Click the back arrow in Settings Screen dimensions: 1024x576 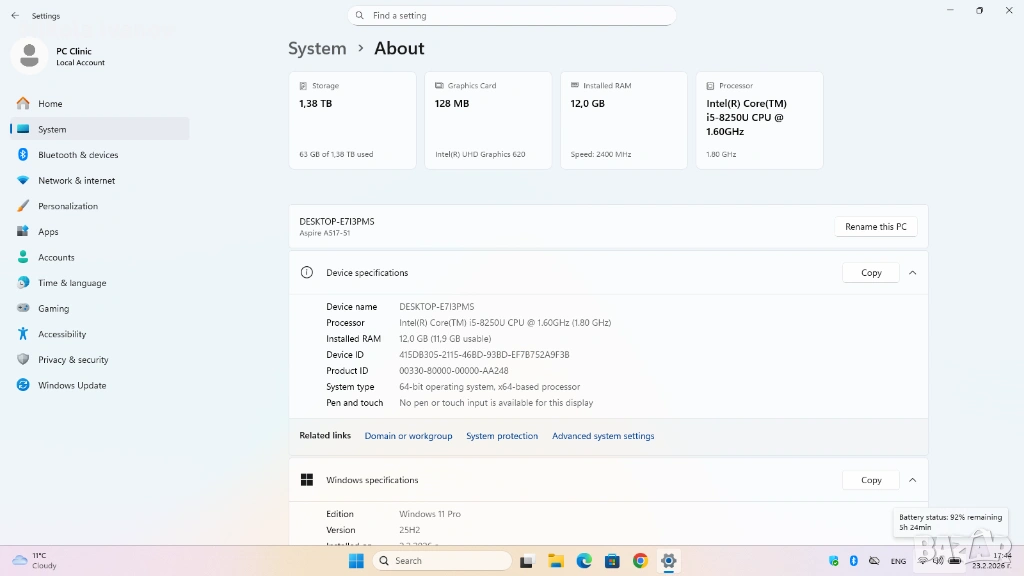pyautogui.click(x=15, y=16)
